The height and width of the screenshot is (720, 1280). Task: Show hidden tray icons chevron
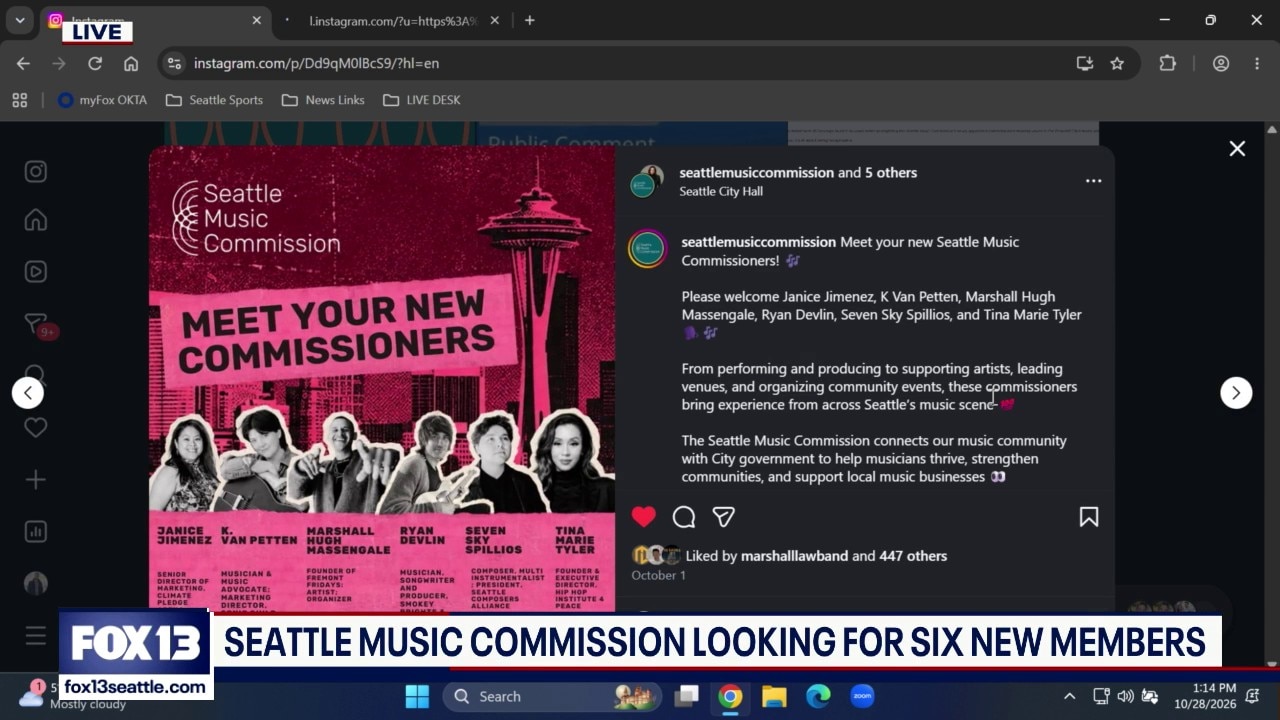pos(1069,696)
